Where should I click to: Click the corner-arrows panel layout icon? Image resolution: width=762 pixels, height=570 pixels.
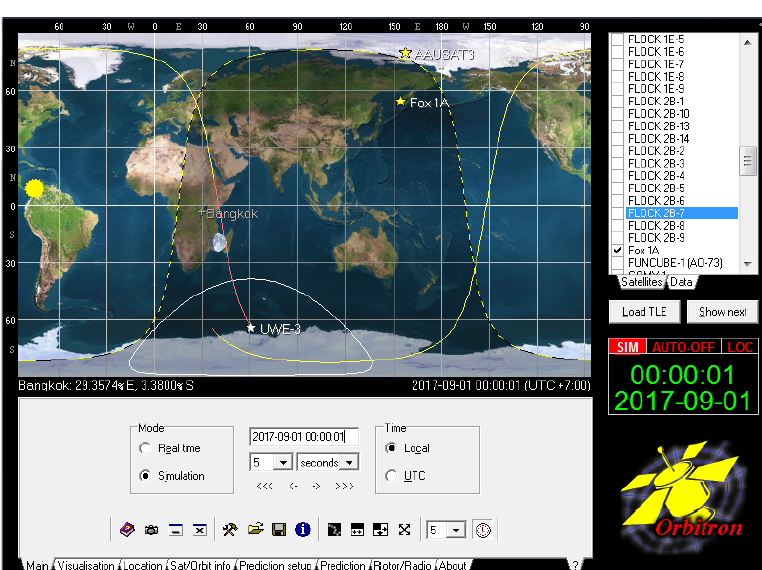click(381, 529)
